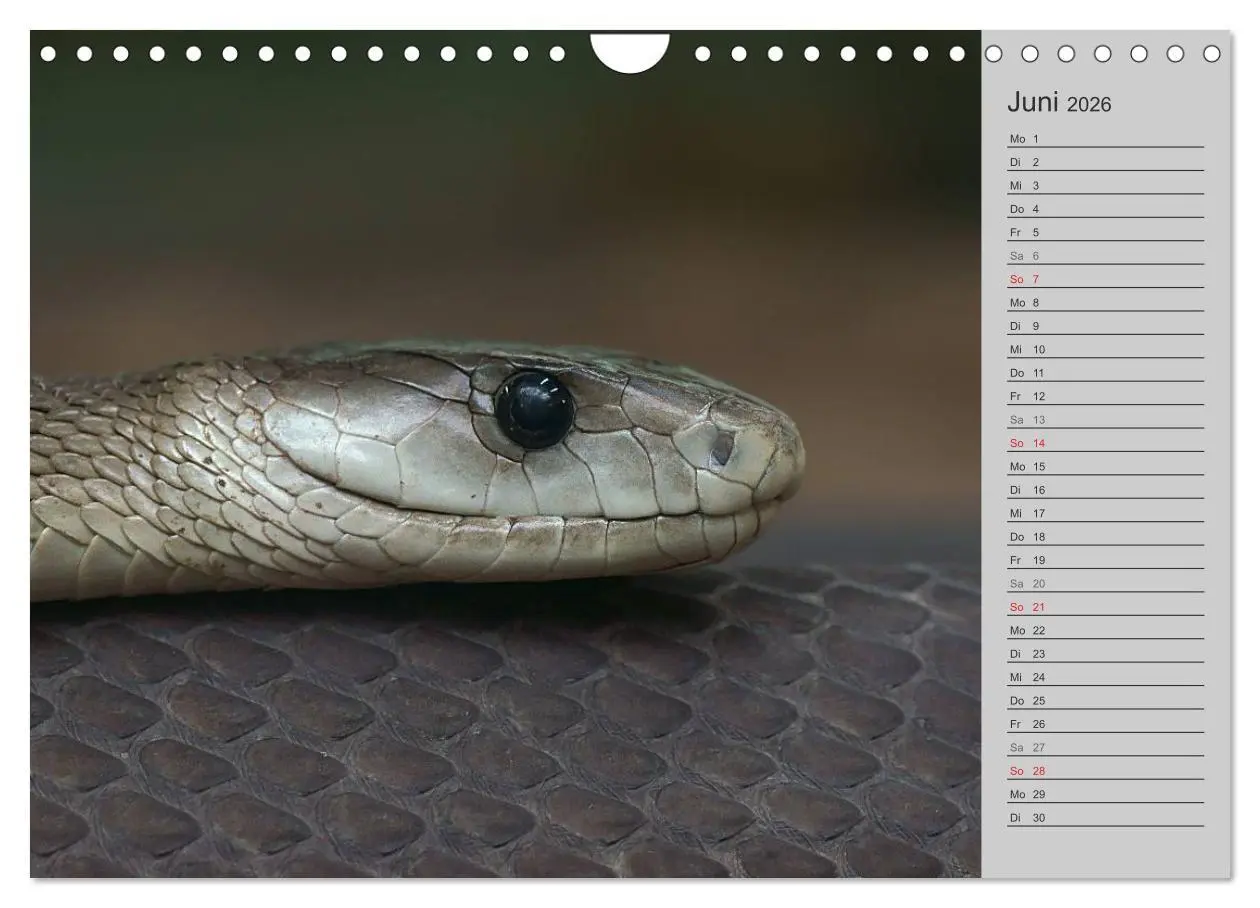
Task: Click the red So 21 Sunday row
Action: 1105,607
